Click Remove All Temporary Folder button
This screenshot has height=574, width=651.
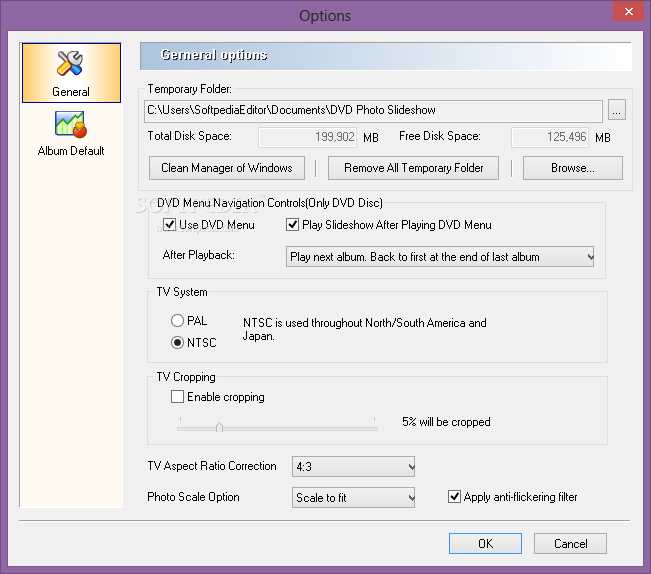pyautogui.click(x=414, y=168)
